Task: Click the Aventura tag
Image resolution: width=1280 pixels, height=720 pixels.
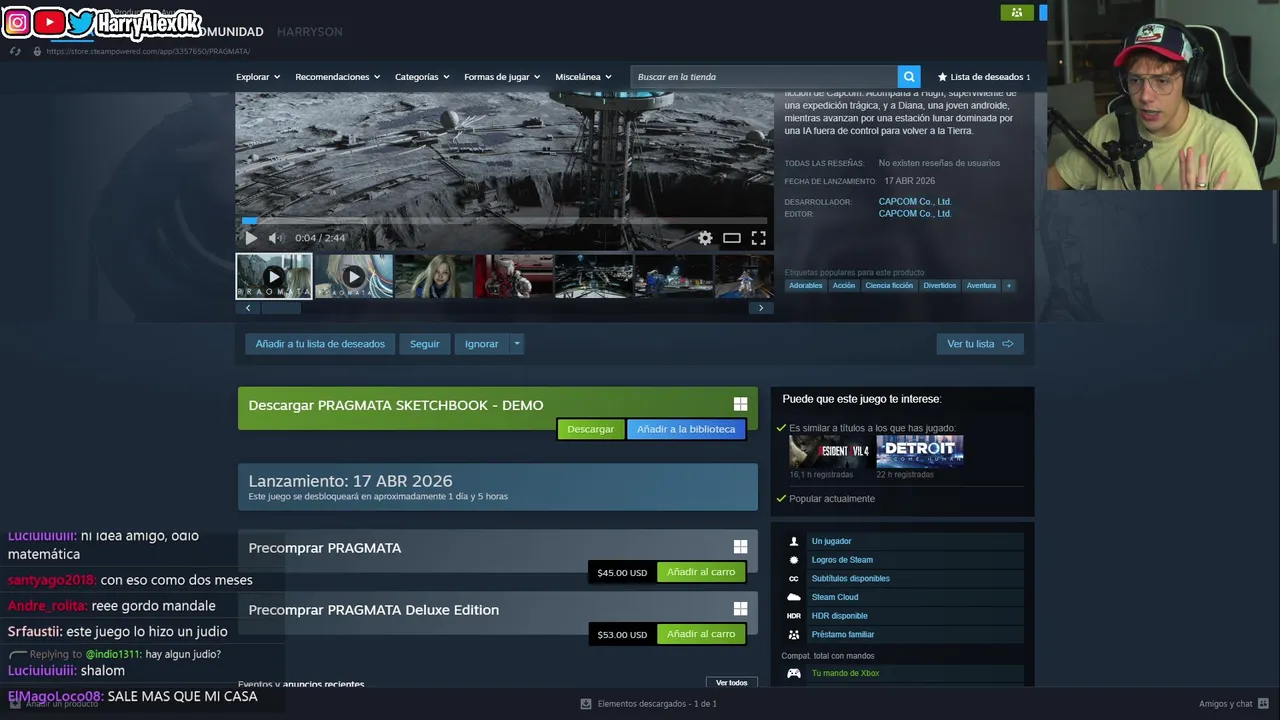Action: pos(981,286)
